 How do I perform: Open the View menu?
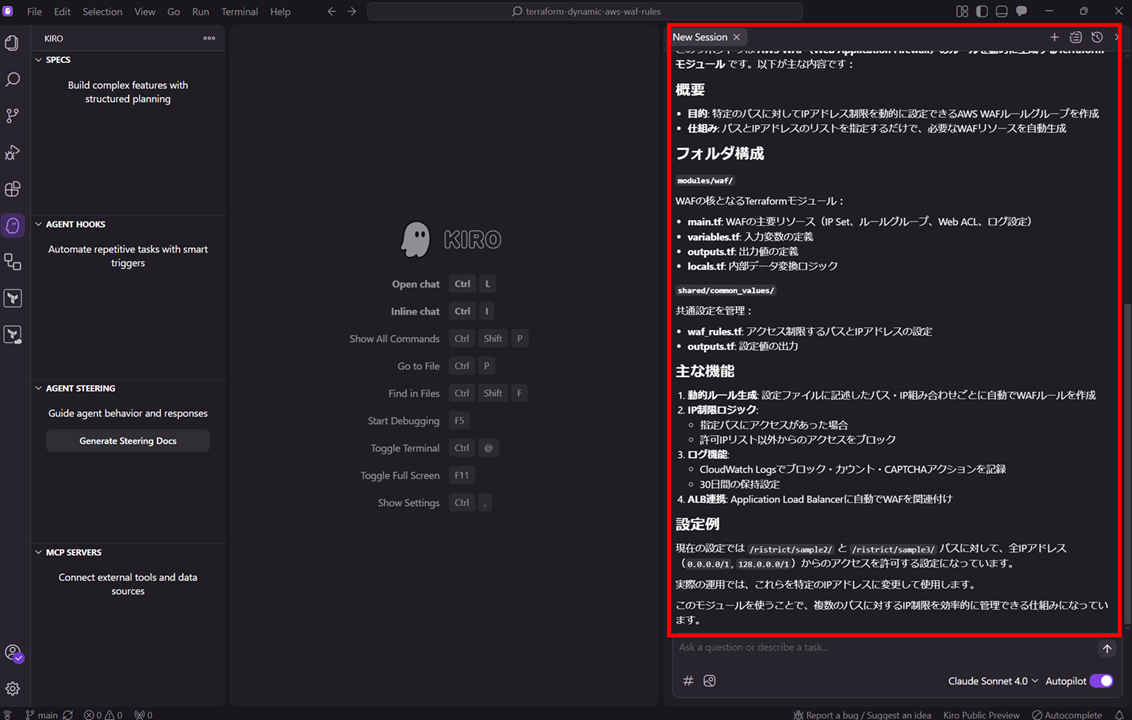144,12
